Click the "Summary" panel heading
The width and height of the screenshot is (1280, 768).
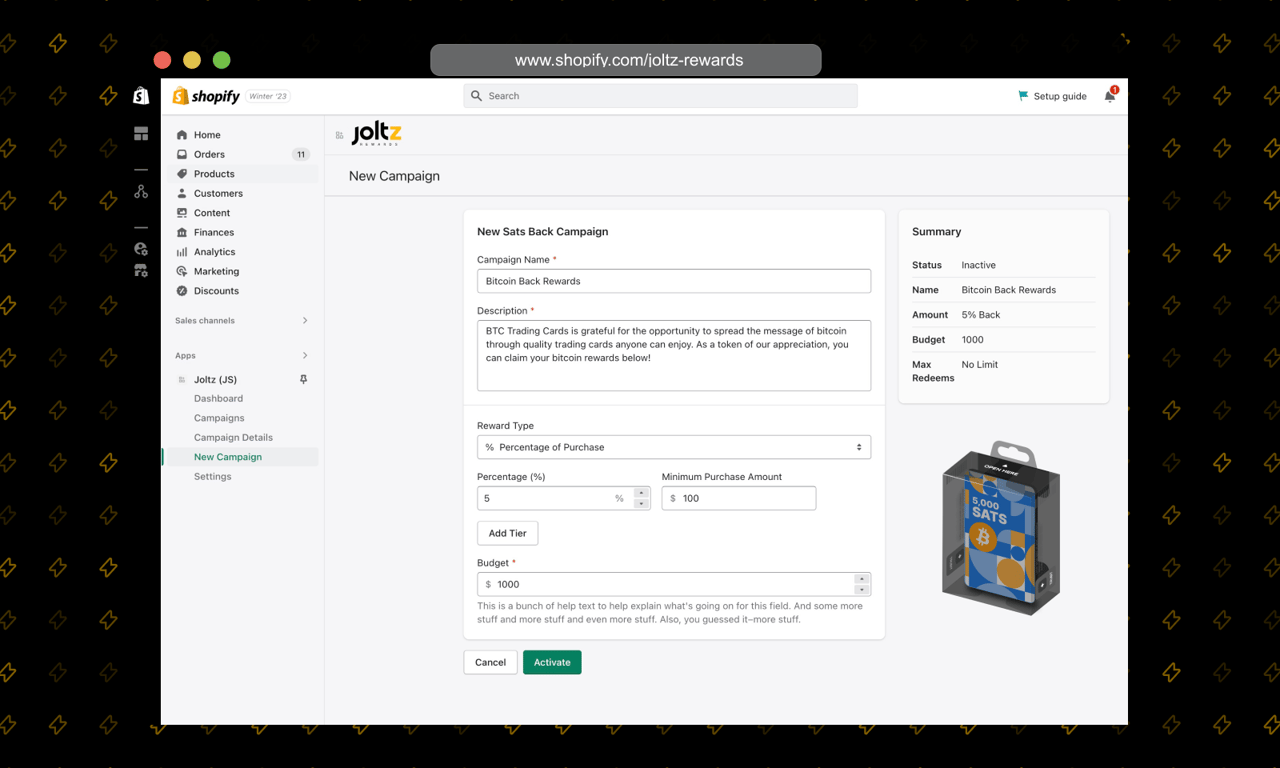click(x=937, y=231)
